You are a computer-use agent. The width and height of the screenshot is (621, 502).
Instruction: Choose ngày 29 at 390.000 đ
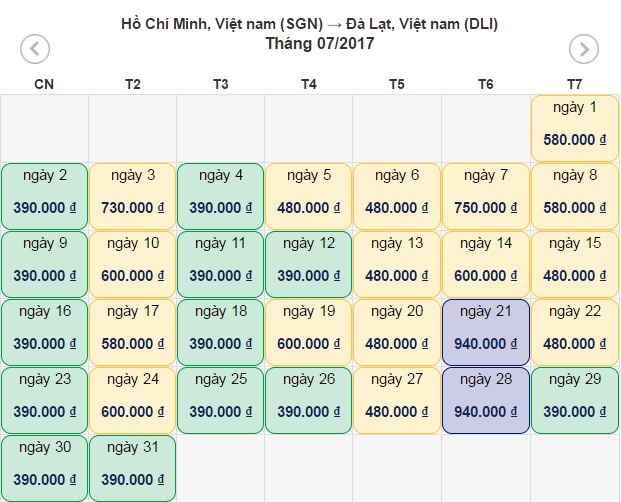pyautogui.click(x=575, y=401)
